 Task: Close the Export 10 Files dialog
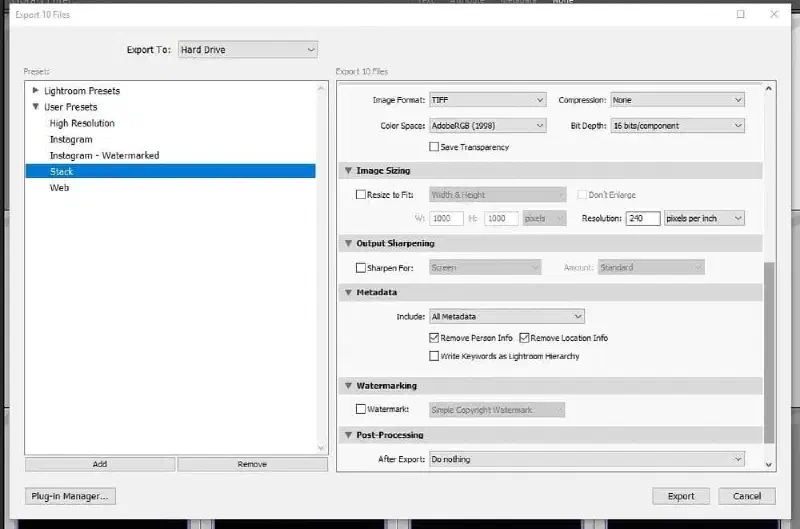774,14
